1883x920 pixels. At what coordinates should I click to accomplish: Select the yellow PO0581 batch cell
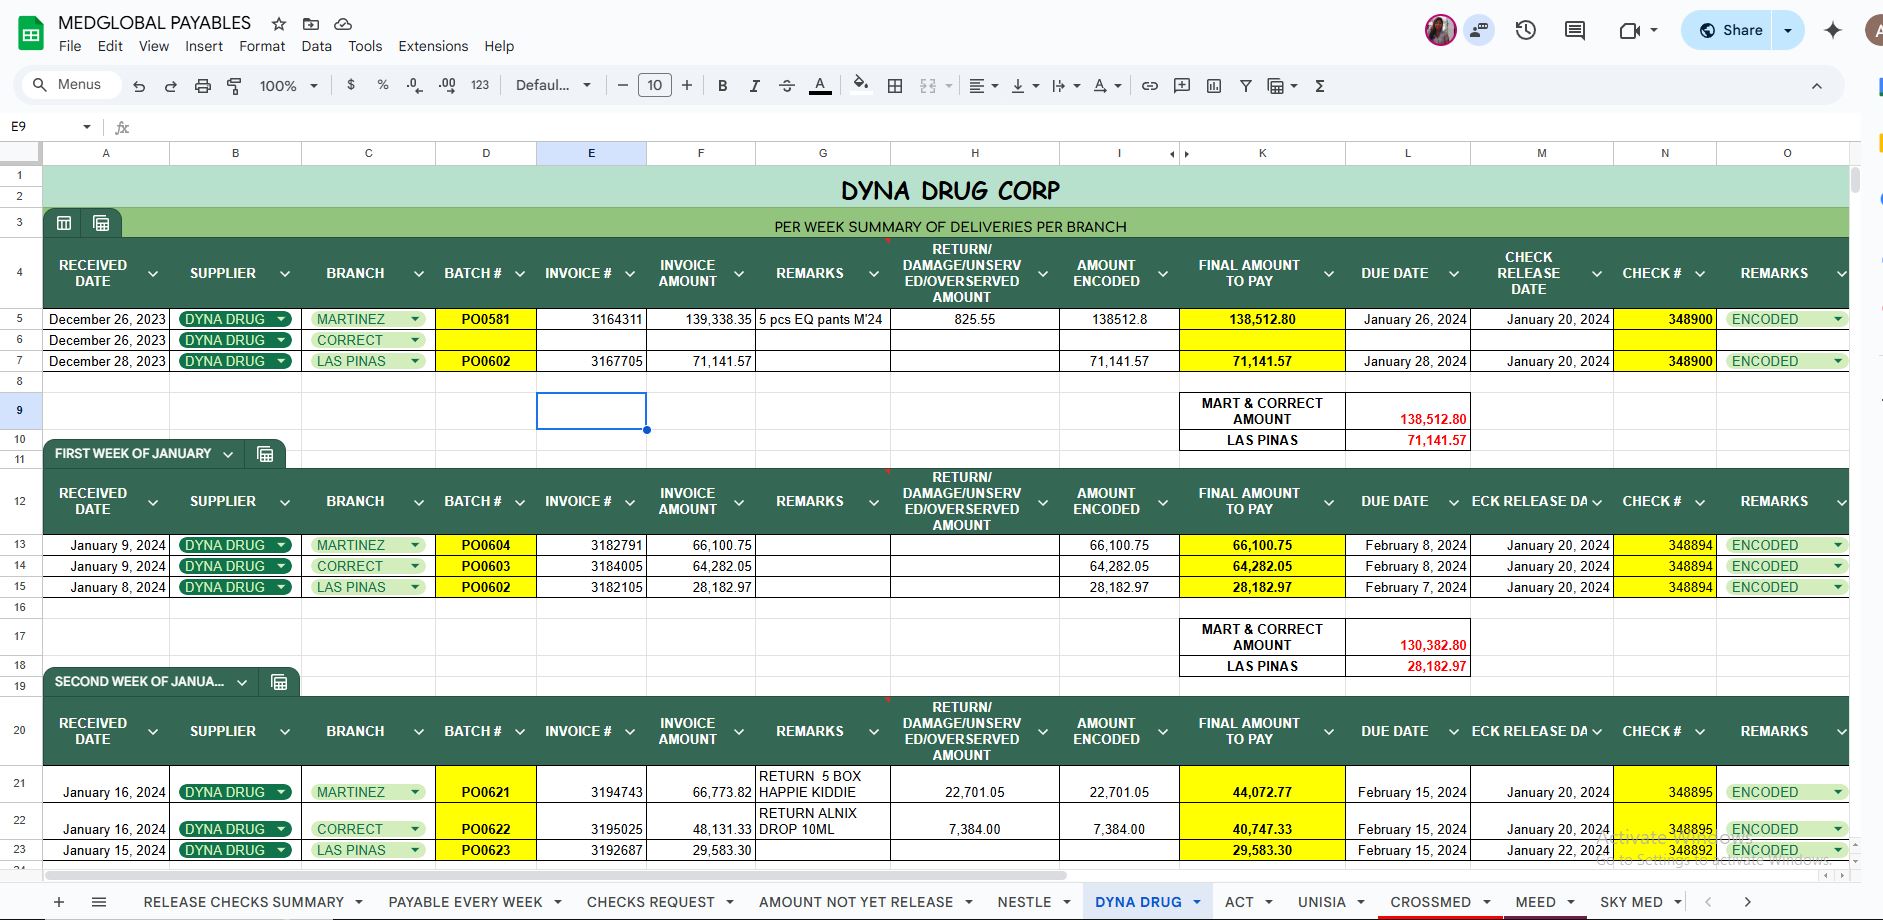point(486,319)
